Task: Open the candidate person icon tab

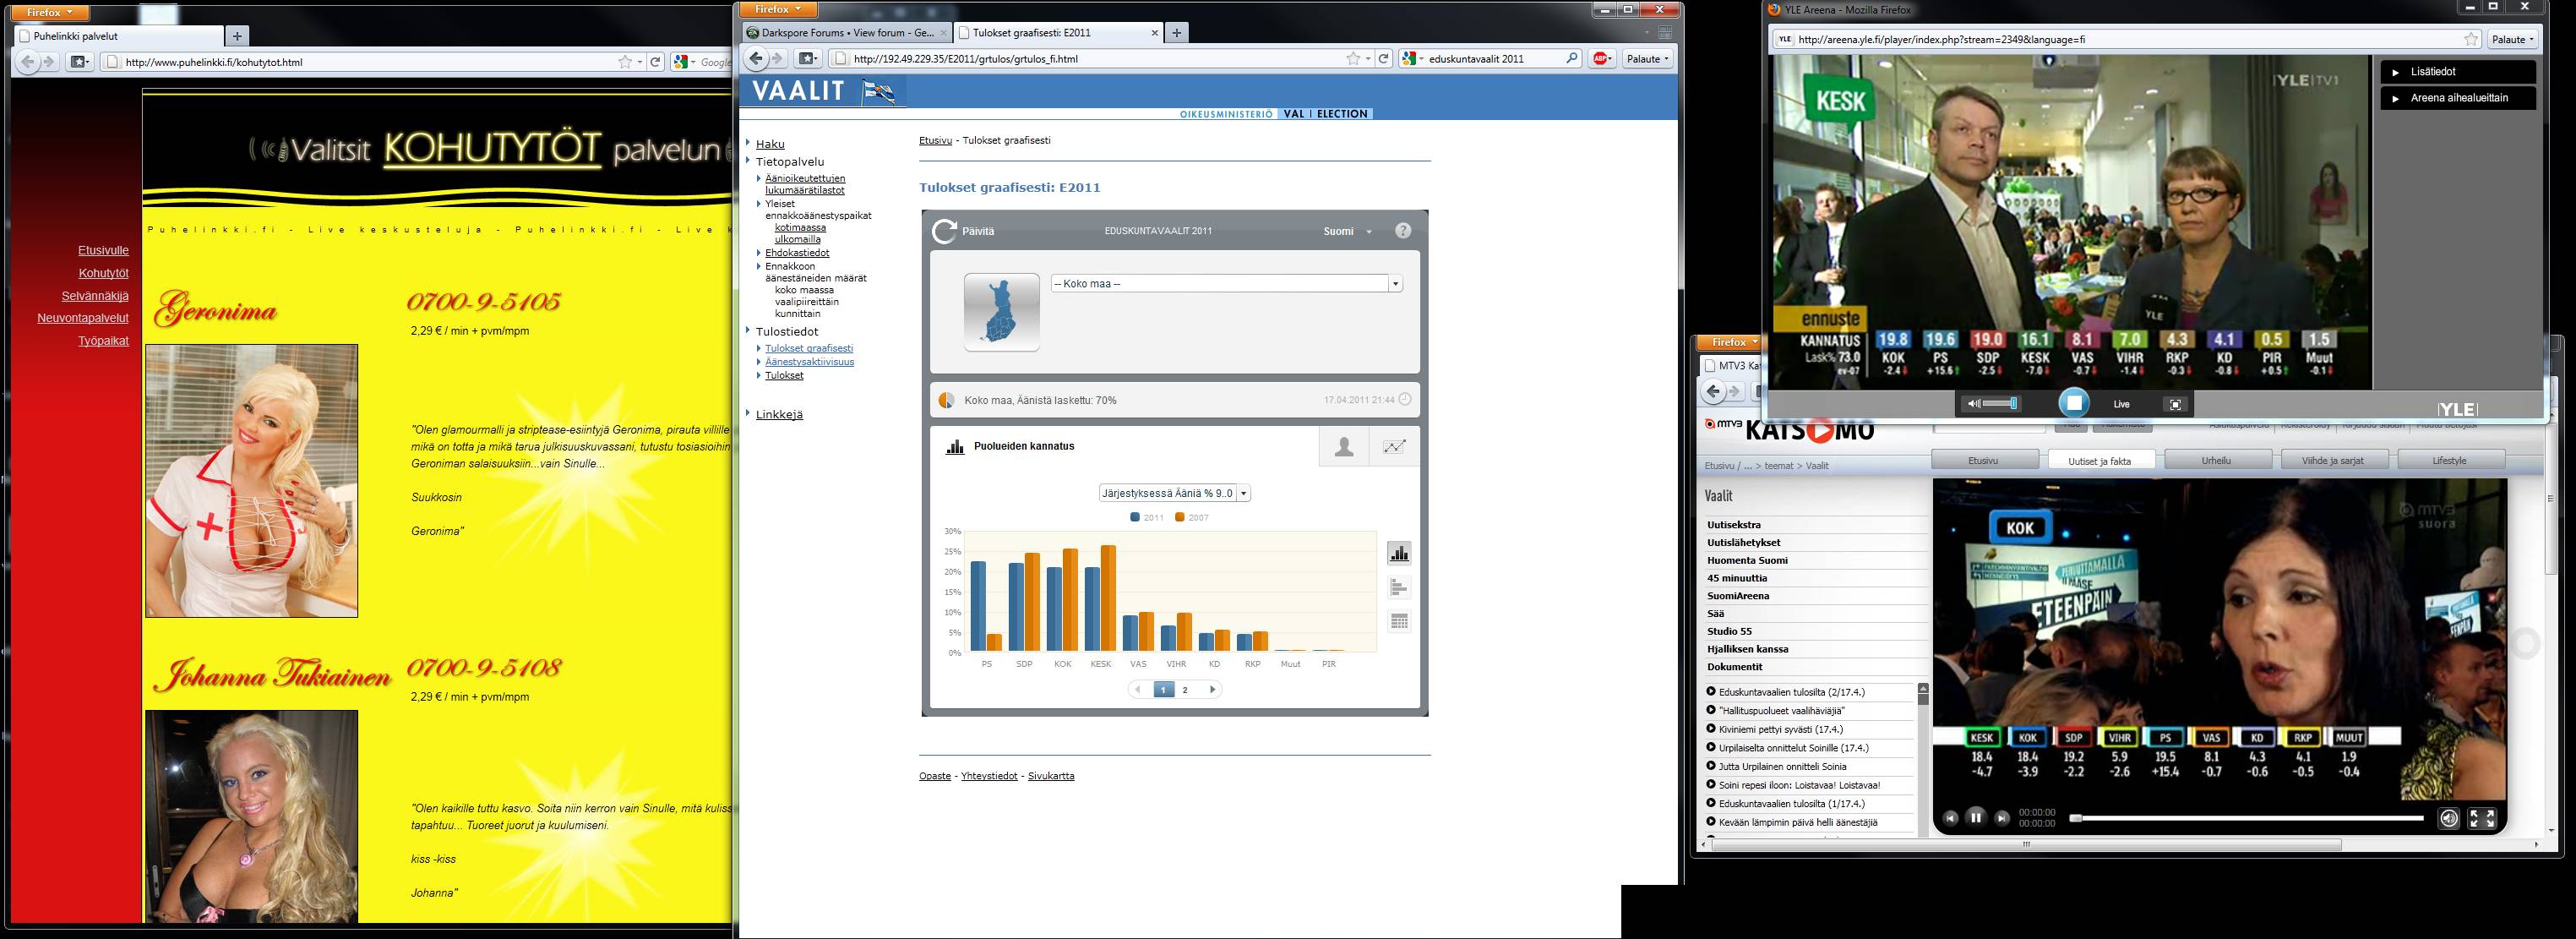Action: coord(1343,447)
